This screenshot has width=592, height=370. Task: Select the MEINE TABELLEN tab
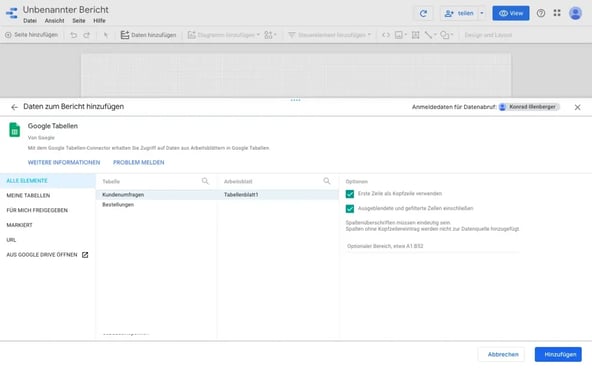[x=48, y=196]
